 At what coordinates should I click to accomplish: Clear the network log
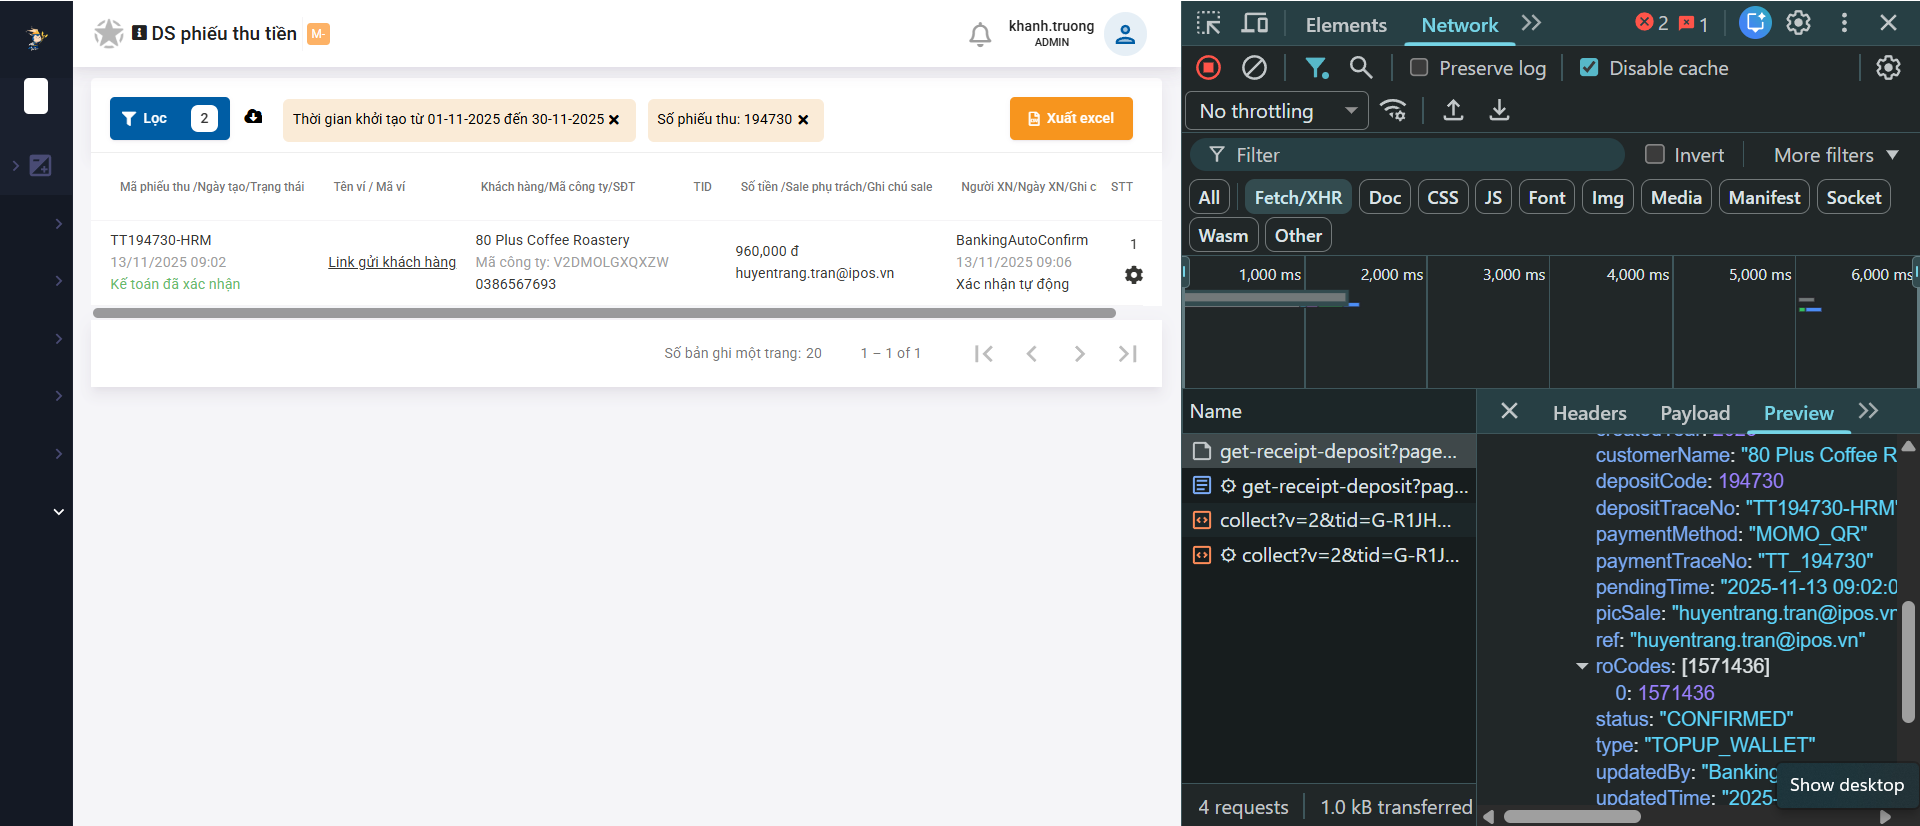click(x=1254, y=67)
